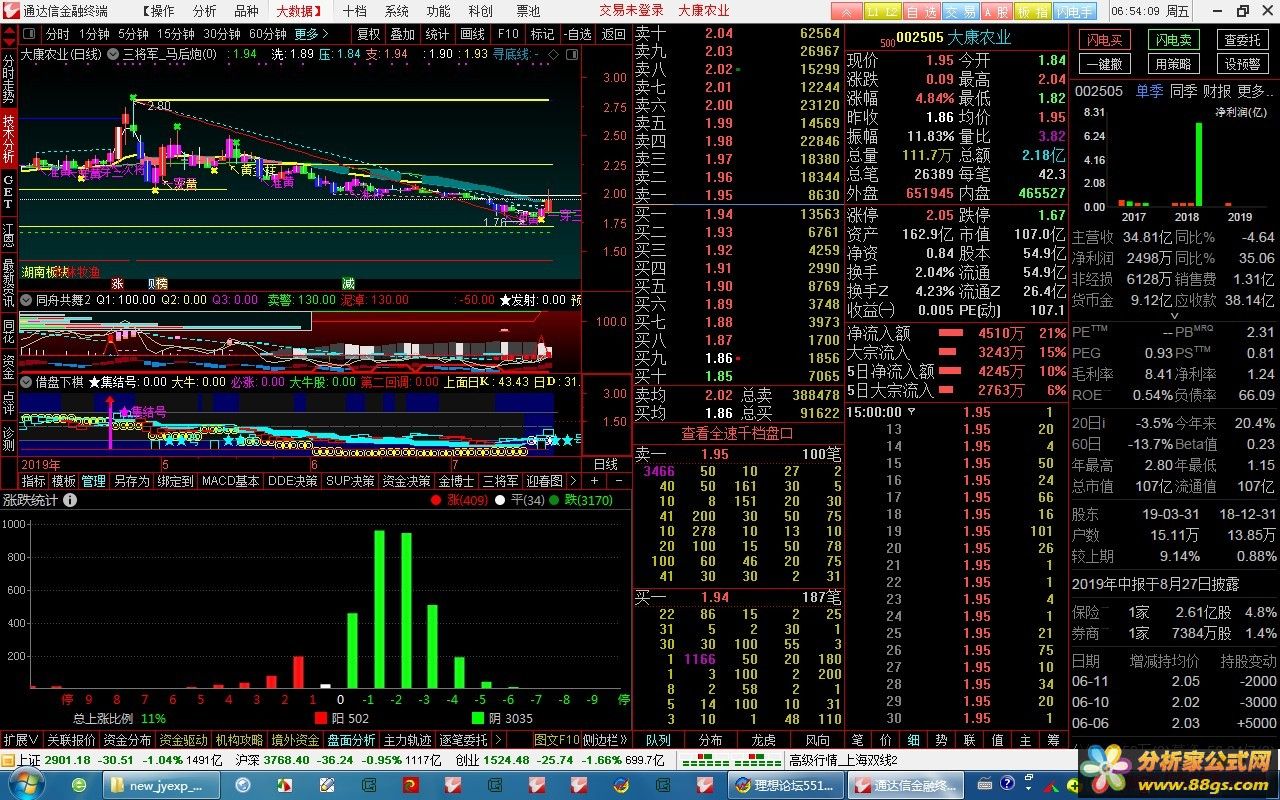Click the 查委托 button
Screen dimensions: 1280x800
pyautogui.click(x=1243, y=40)
